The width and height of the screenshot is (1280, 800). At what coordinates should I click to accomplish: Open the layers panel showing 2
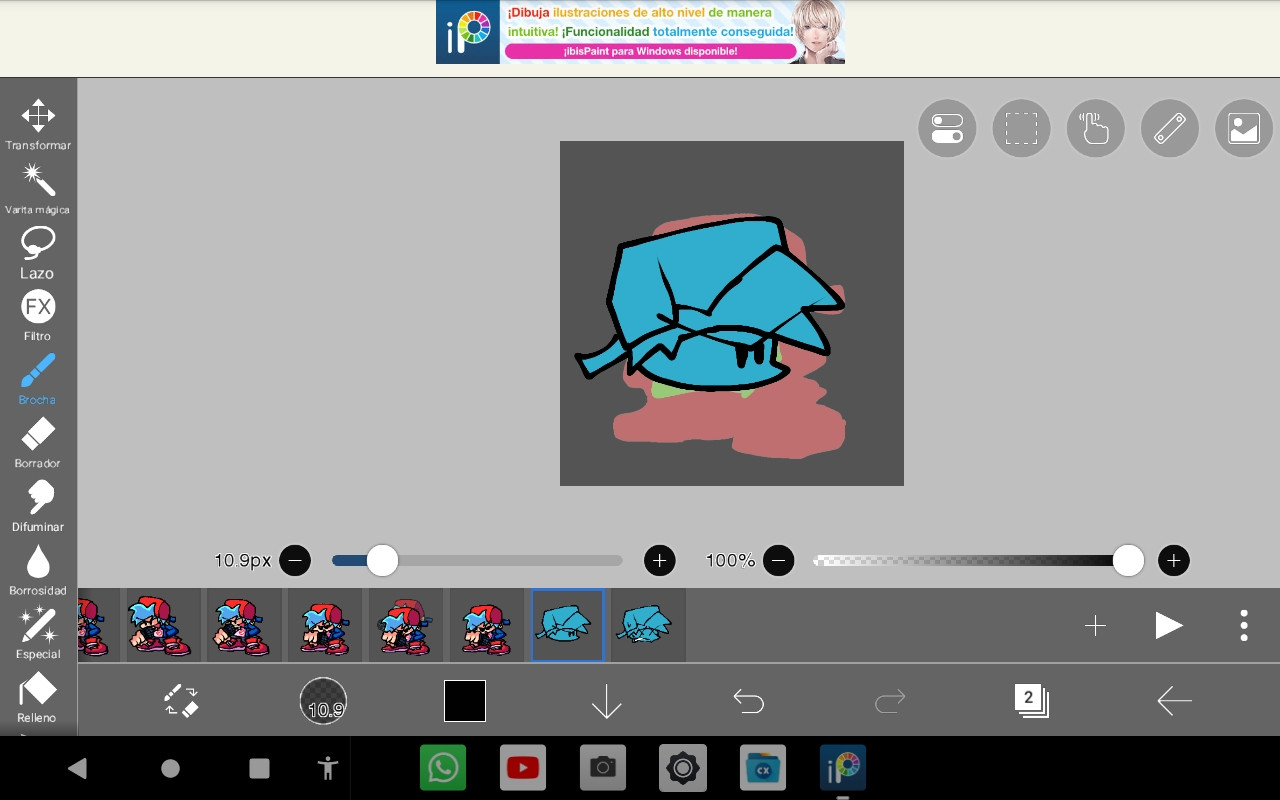[x=1031, y=701]
